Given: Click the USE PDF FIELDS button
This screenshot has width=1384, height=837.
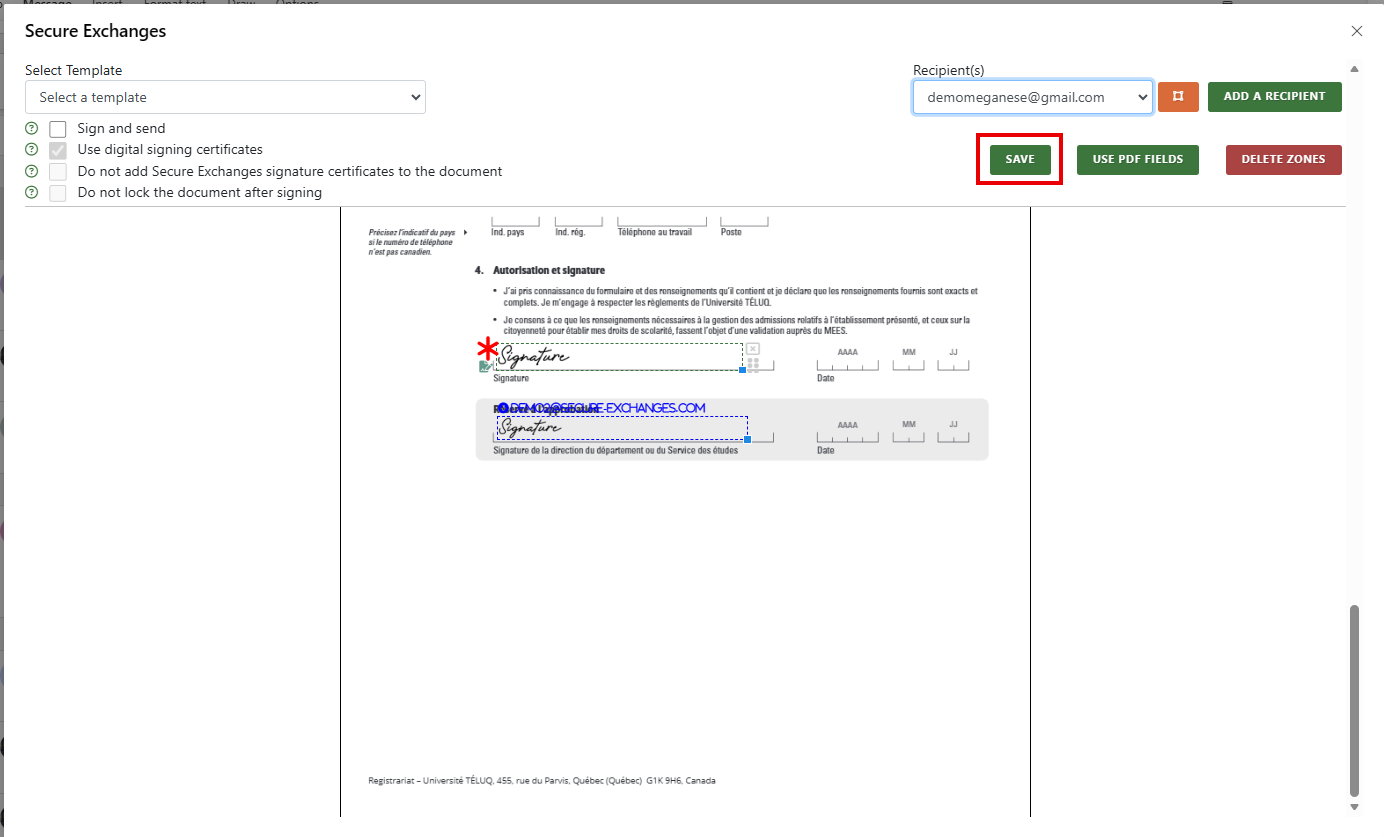Looking at the screenshot, I should (1138, 159).
